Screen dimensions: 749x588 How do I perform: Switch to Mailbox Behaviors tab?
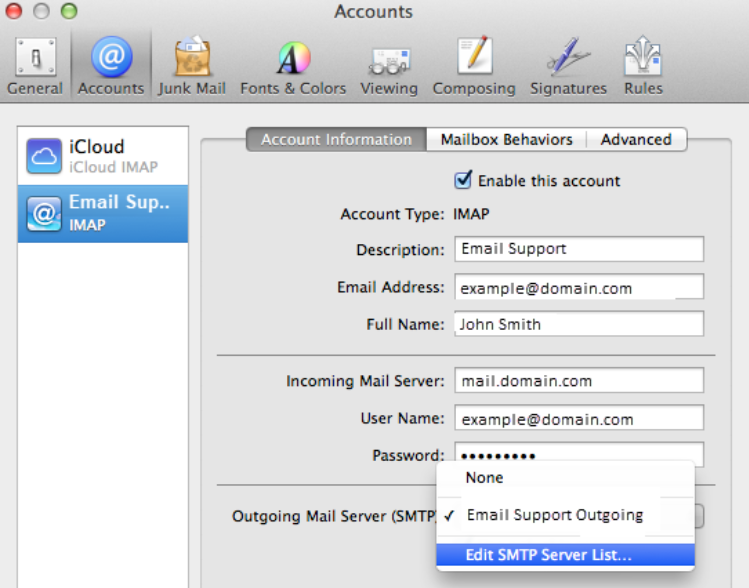coord(506,140)
